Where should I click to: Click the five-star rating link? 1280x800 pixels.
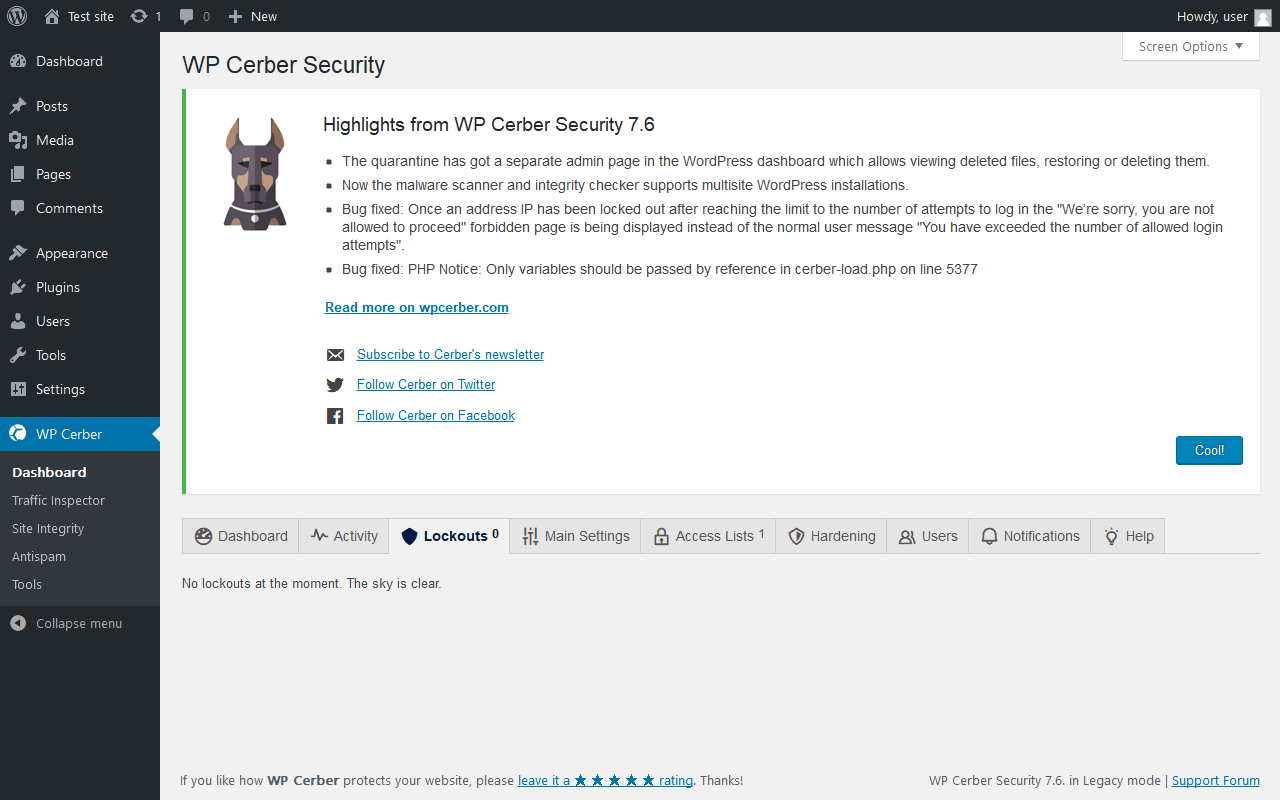click(605, 780)
